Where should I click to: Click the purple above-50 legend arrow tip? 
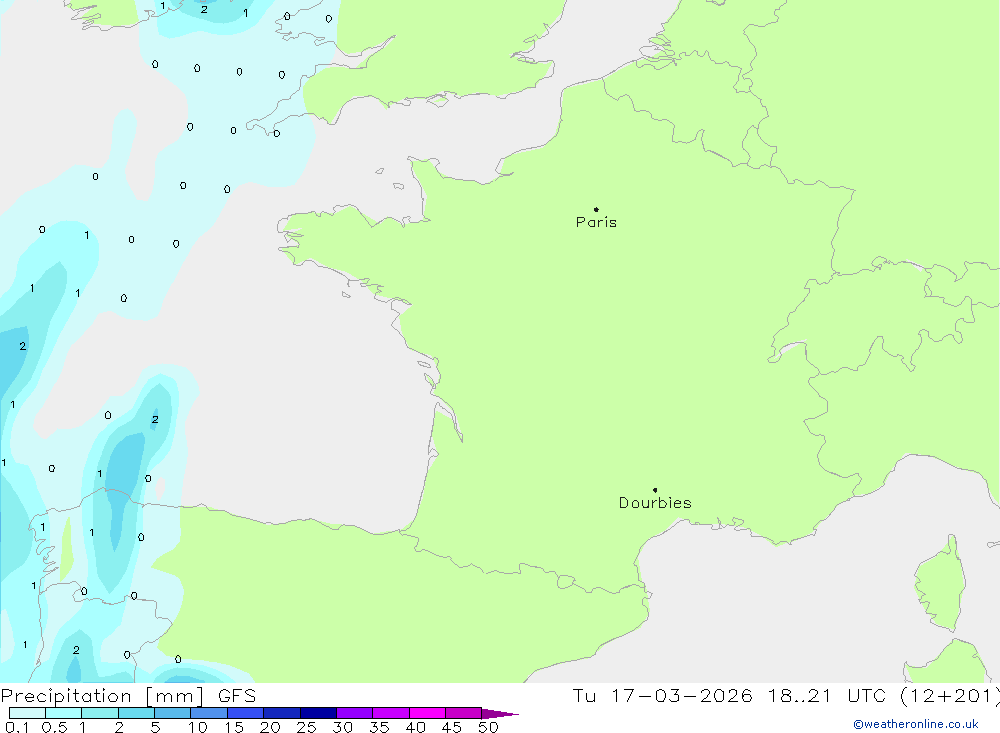tap(500, 713)
